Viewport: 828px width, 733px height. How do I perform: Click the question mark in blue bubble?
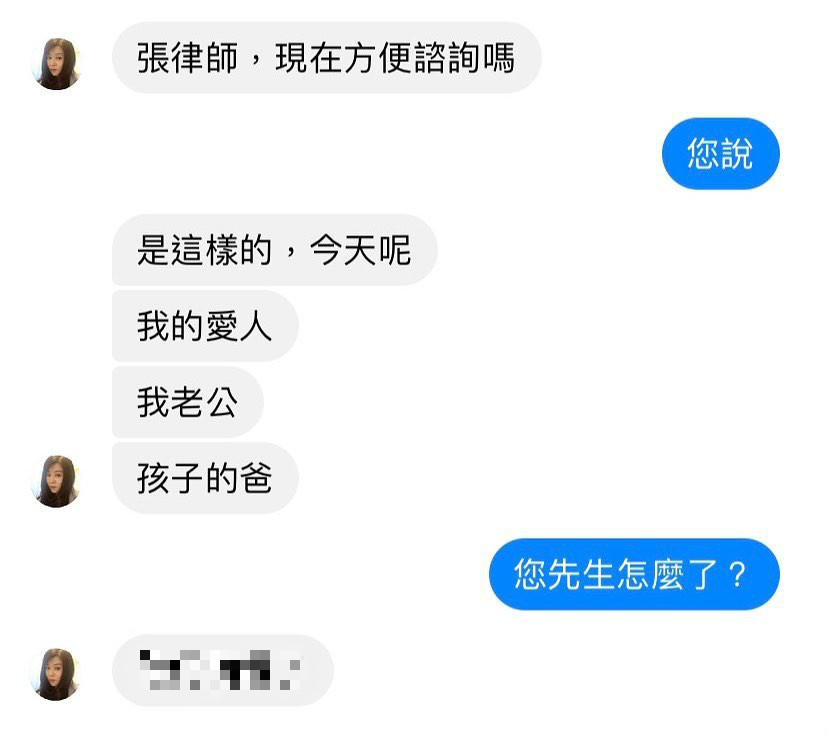pyautogui.click(x=737, y=575)
